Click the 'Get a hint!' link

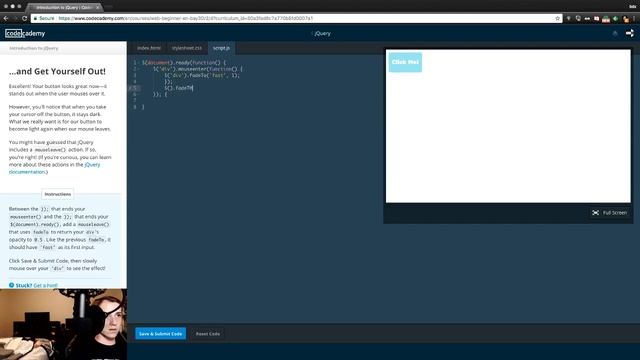point(46,285)
